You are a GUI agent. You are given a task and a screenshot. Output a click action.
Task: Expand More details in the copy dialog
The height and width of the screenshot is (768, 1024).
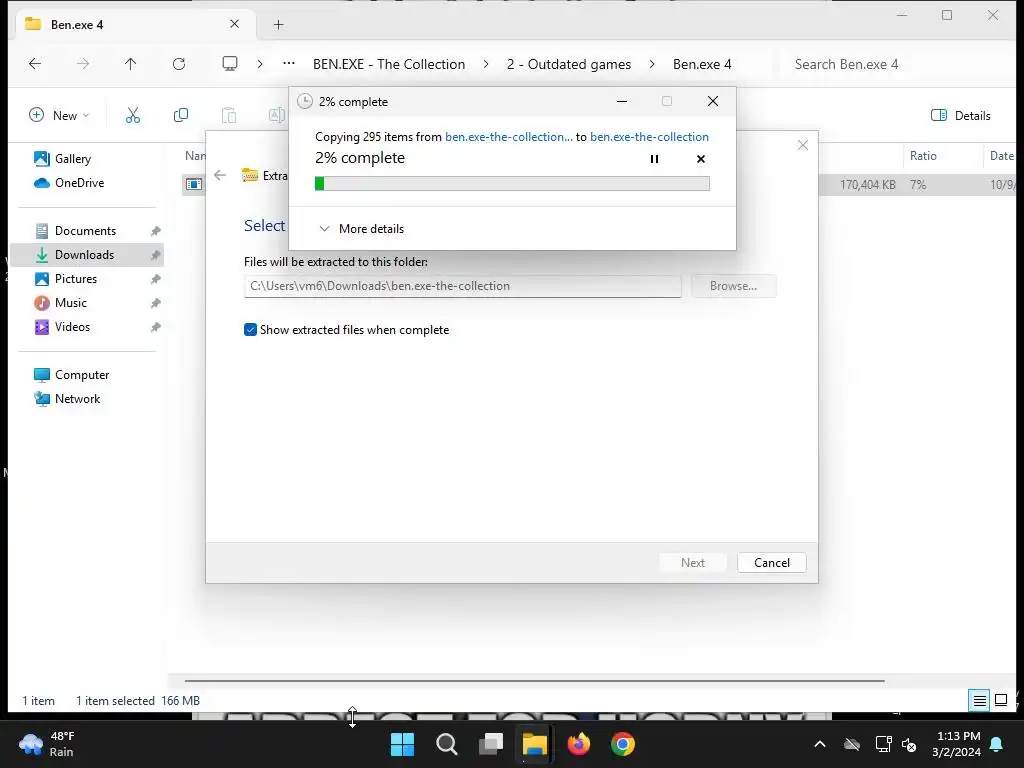point(361,229)
